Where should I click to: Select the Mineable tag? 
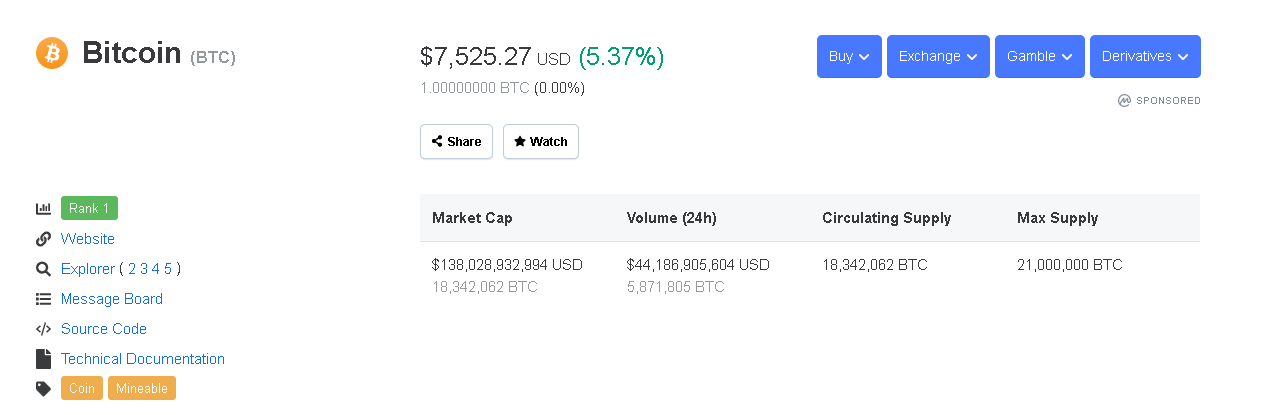tap(142, 388)
